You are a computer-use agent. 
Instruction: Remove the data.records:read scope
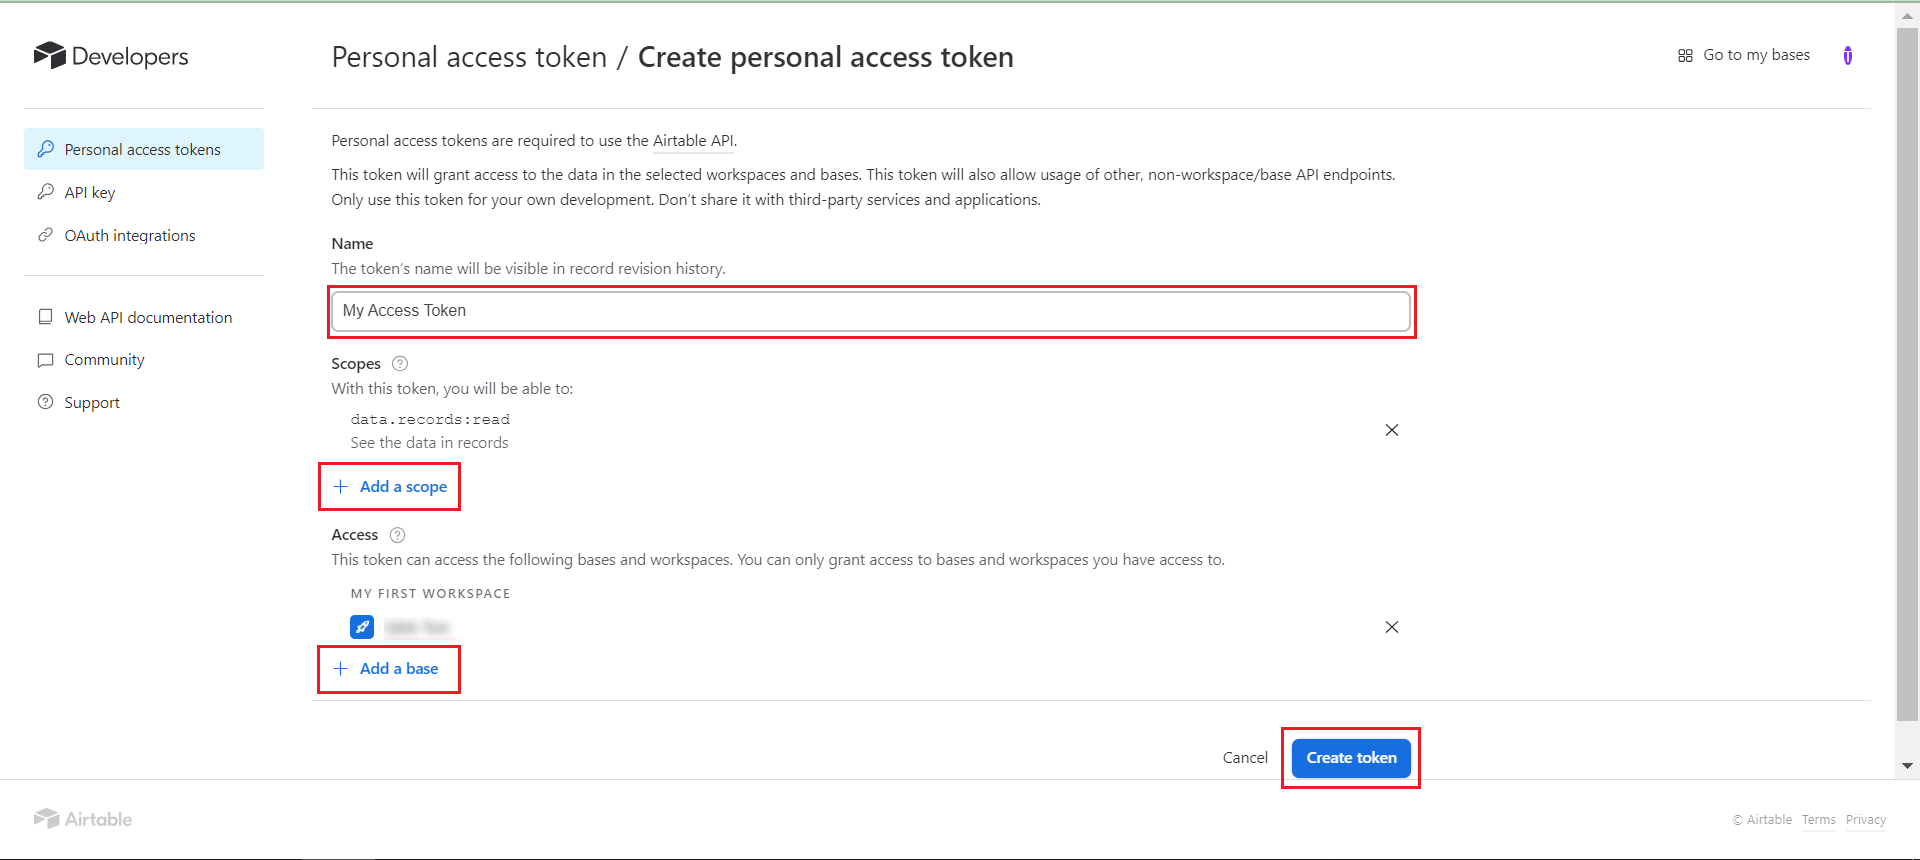1391,430
